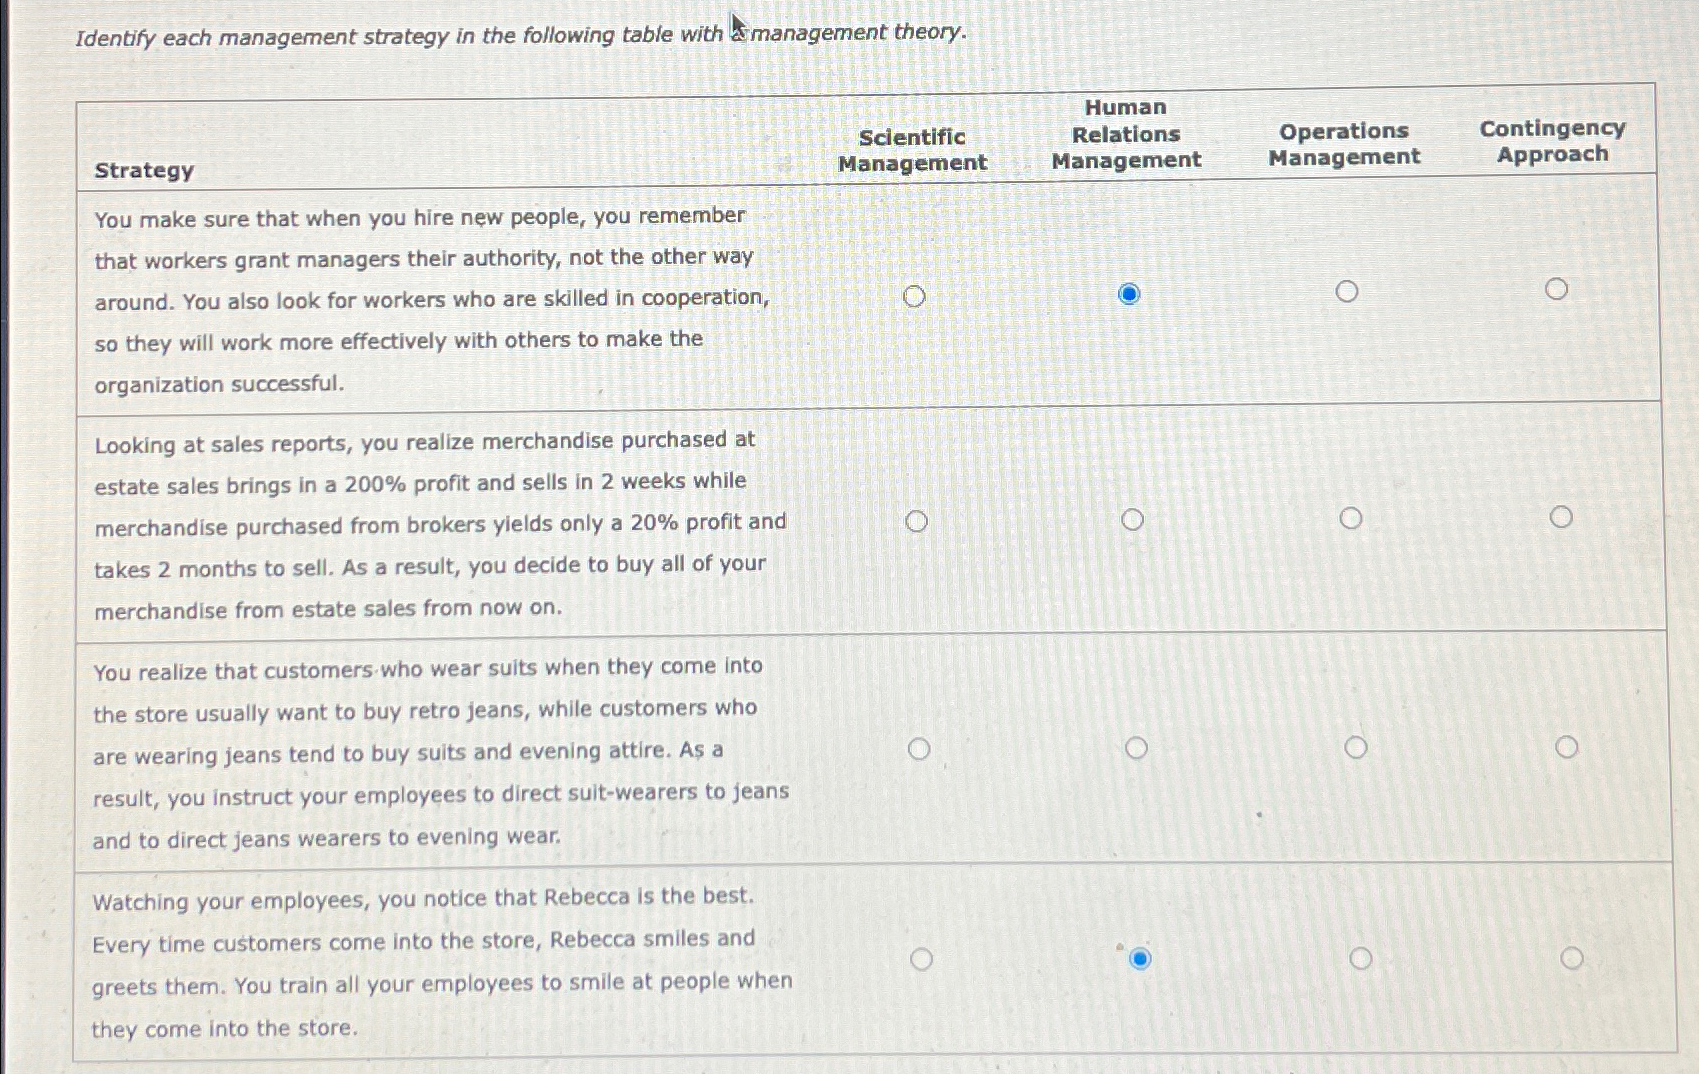Click the Contingency Approach column header
The height and width of the screenshot is (1074, 1699).
point(1553,141)
